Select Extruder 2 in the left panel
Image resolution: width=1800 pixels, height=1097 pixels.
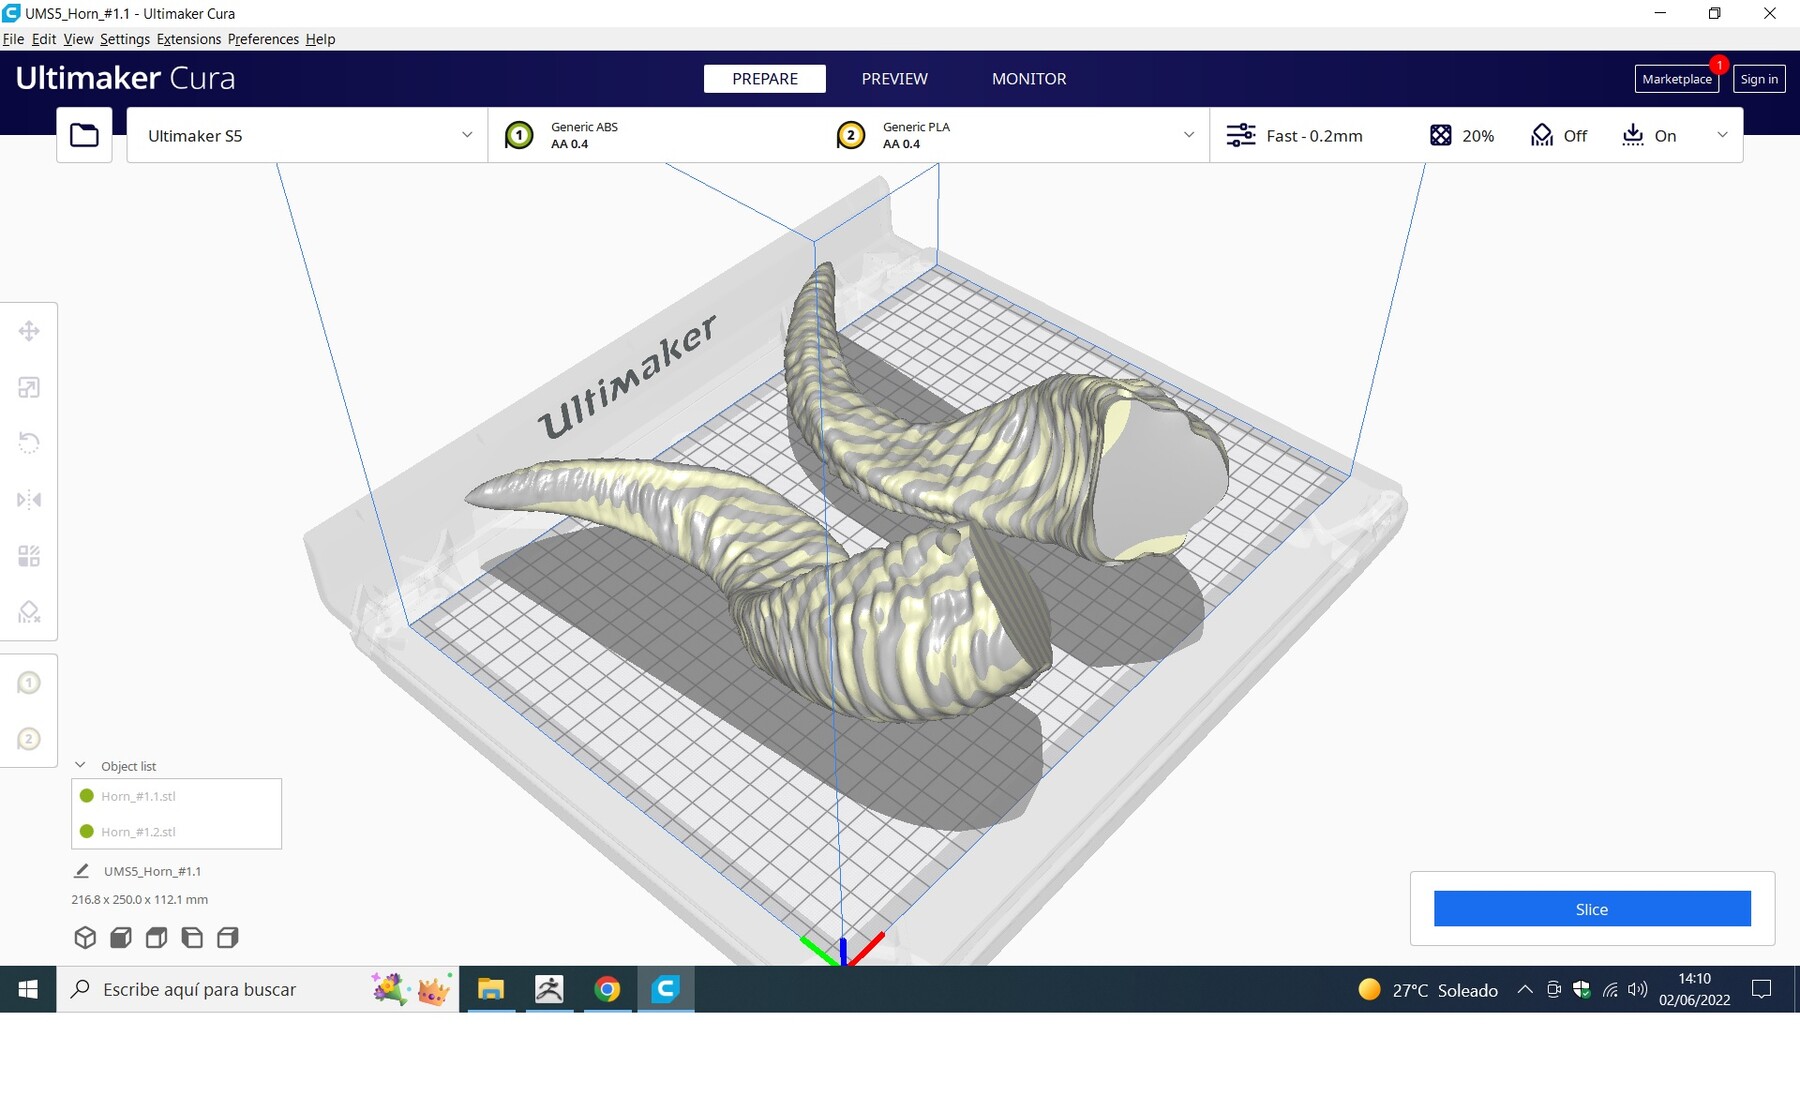(x=29, y=739)
